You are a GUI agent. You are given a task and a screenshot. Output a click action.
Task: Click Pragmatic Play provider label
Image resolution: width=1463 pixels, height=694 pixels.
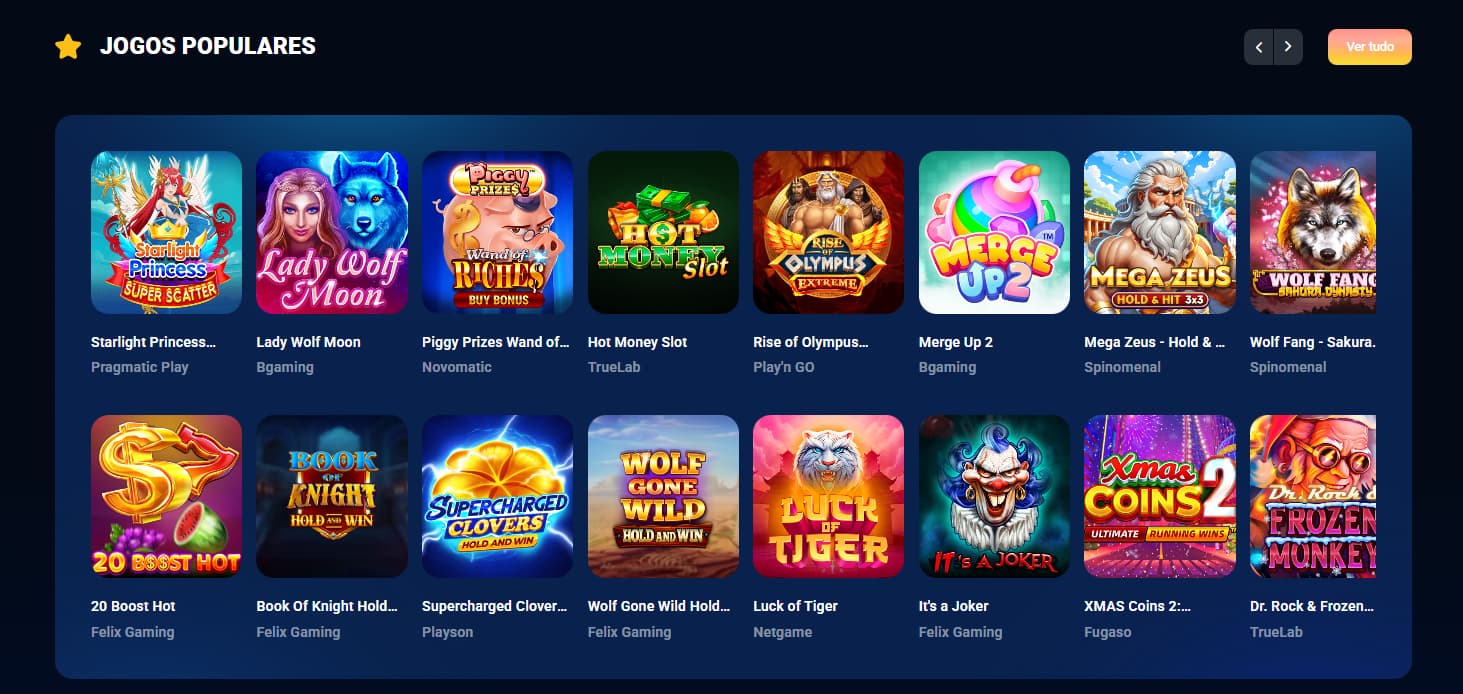(x=140, y=367)
